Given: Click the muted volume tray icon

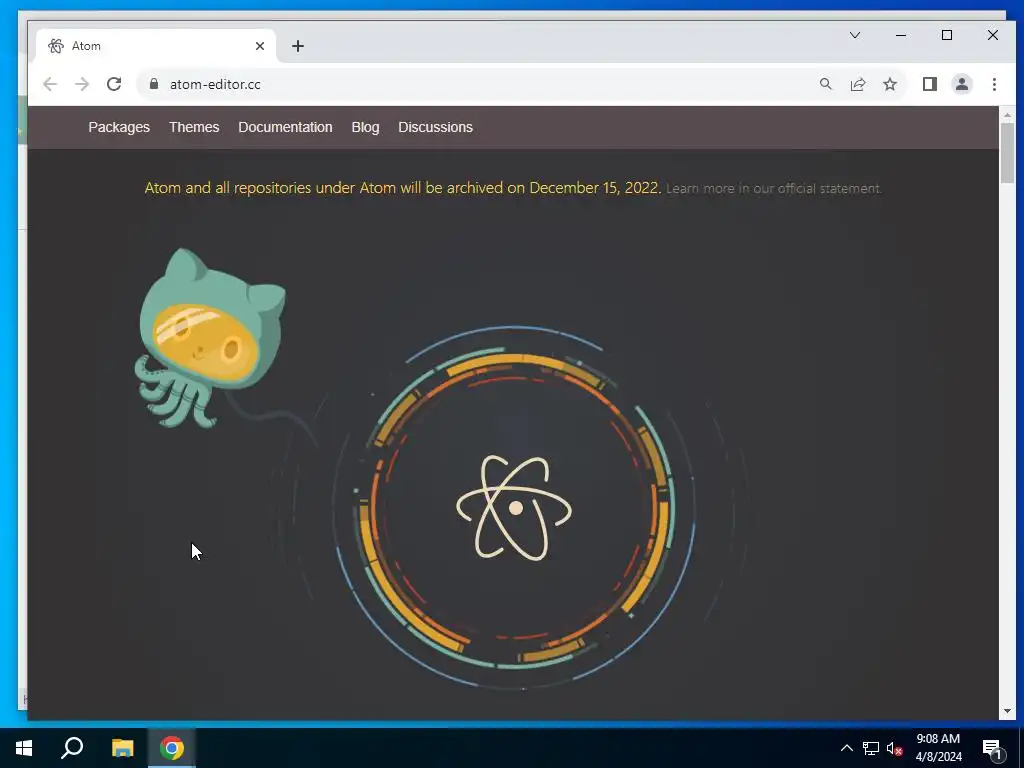Looking at the screenshot, I should pyautogui.click(x=894, y=748).
